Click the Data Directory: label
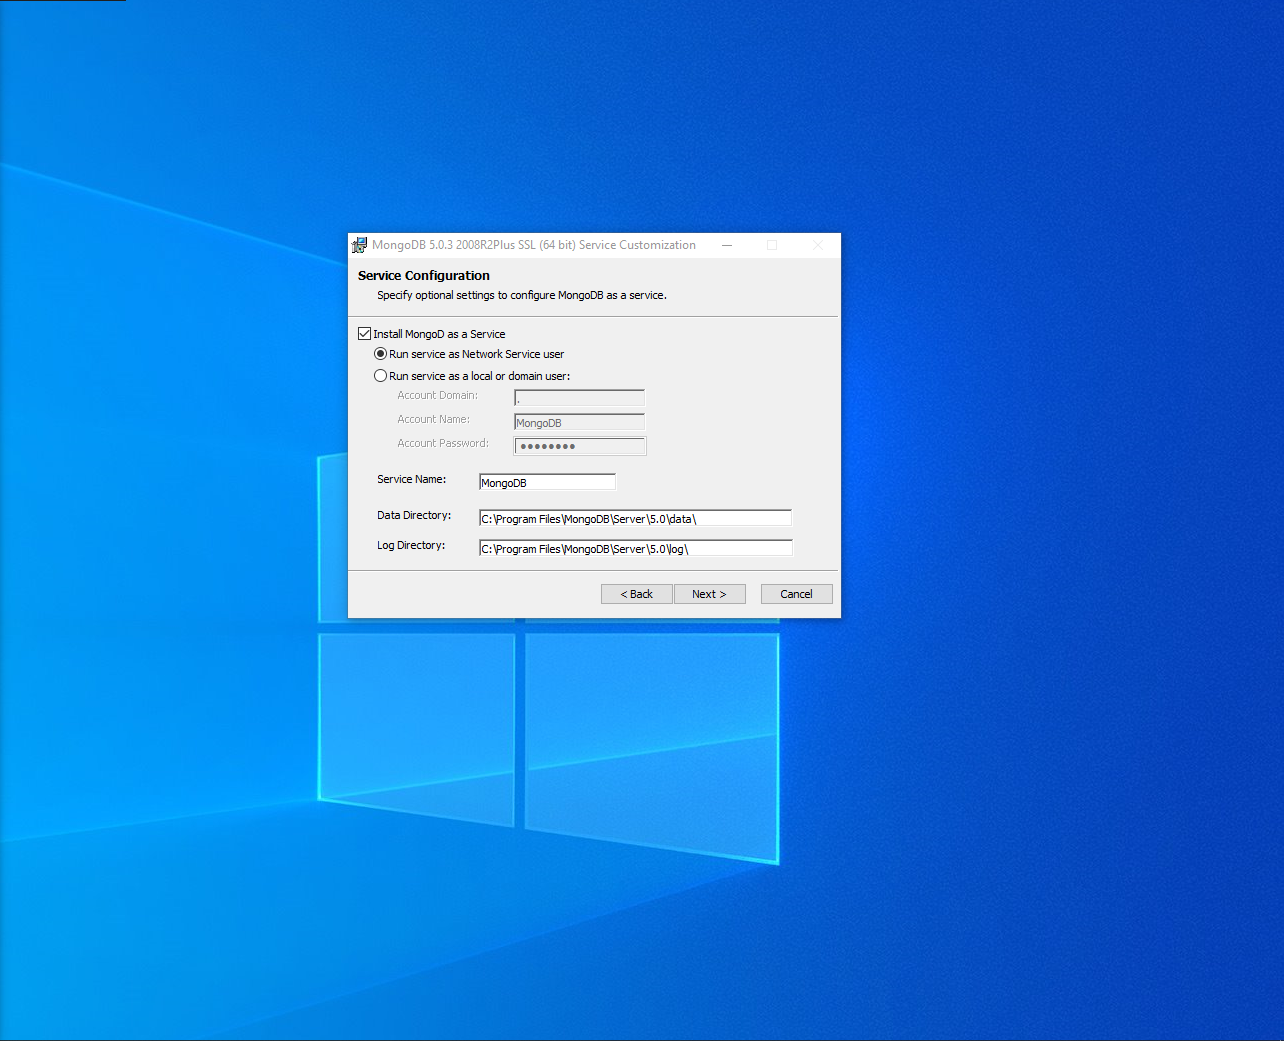 tap(414, 516)
